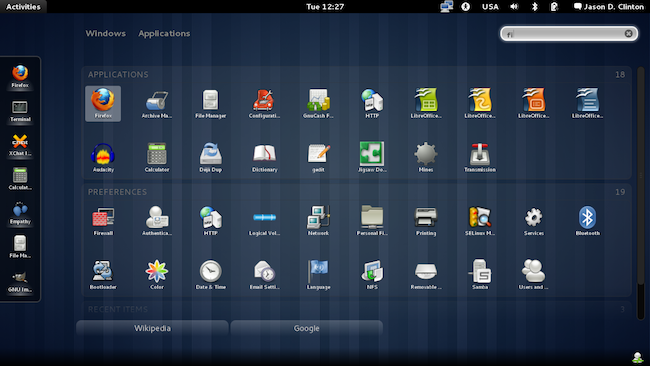This screenshot has width=650, height=366.
Task: Launch the green LibreOffice Calc spreadsheet icon
Action: (426, 104)
